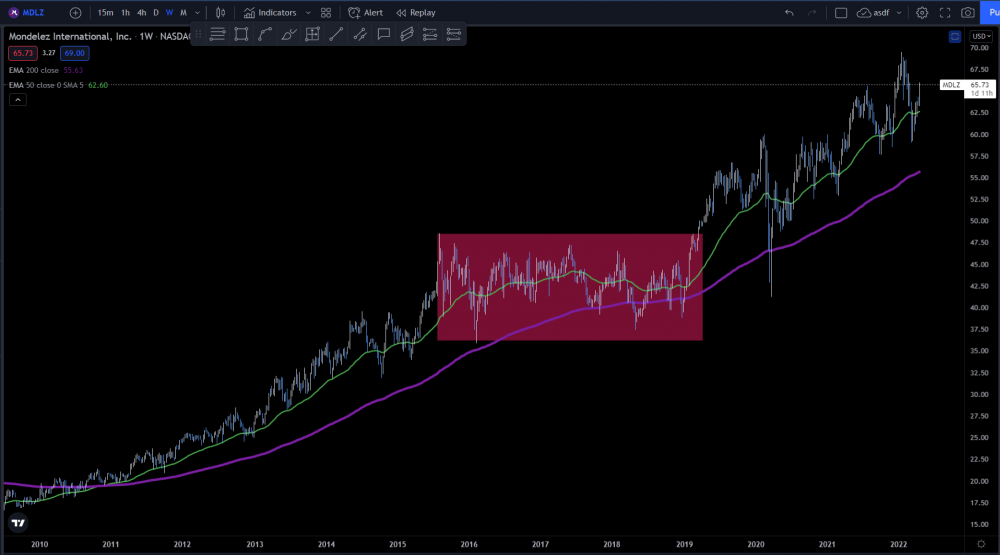Image resolution: width=1000 pixels, height=555 pixels.
Task: Select the comment callout tool
Action: point(383,34)
